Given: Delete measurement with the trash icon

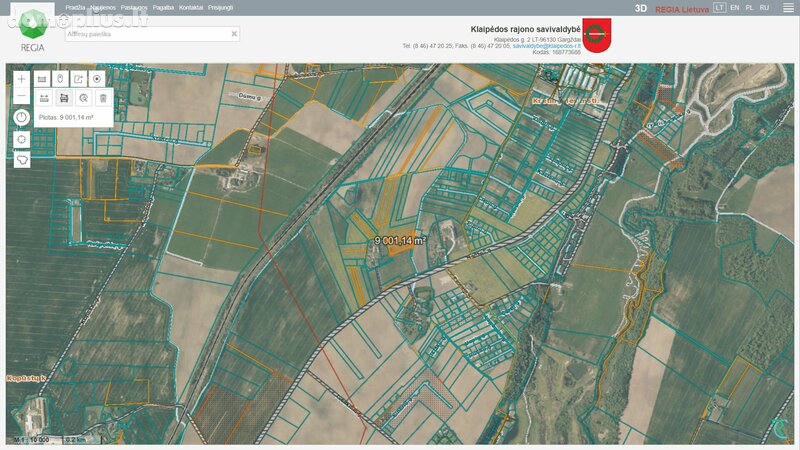Looking at the screenshot, I should click(103, 98).
